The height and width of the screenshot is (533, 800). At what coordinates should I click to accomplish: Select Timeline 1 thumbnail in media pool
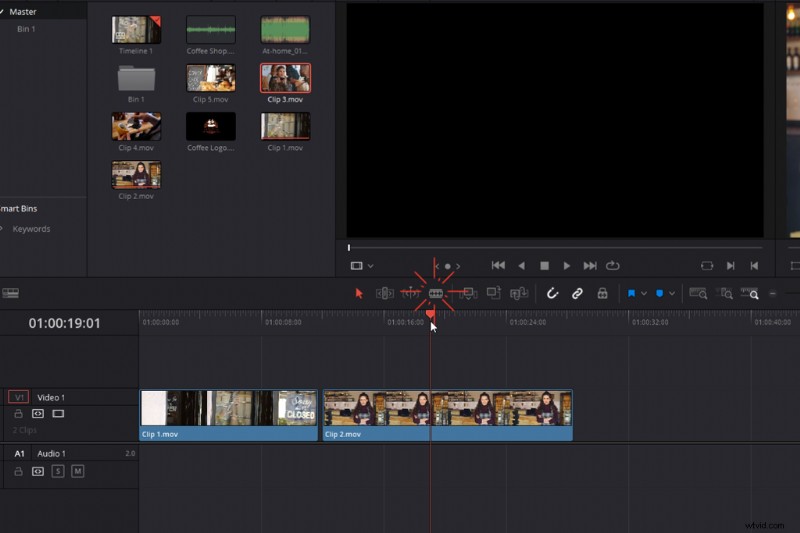[x=136, y=30]
